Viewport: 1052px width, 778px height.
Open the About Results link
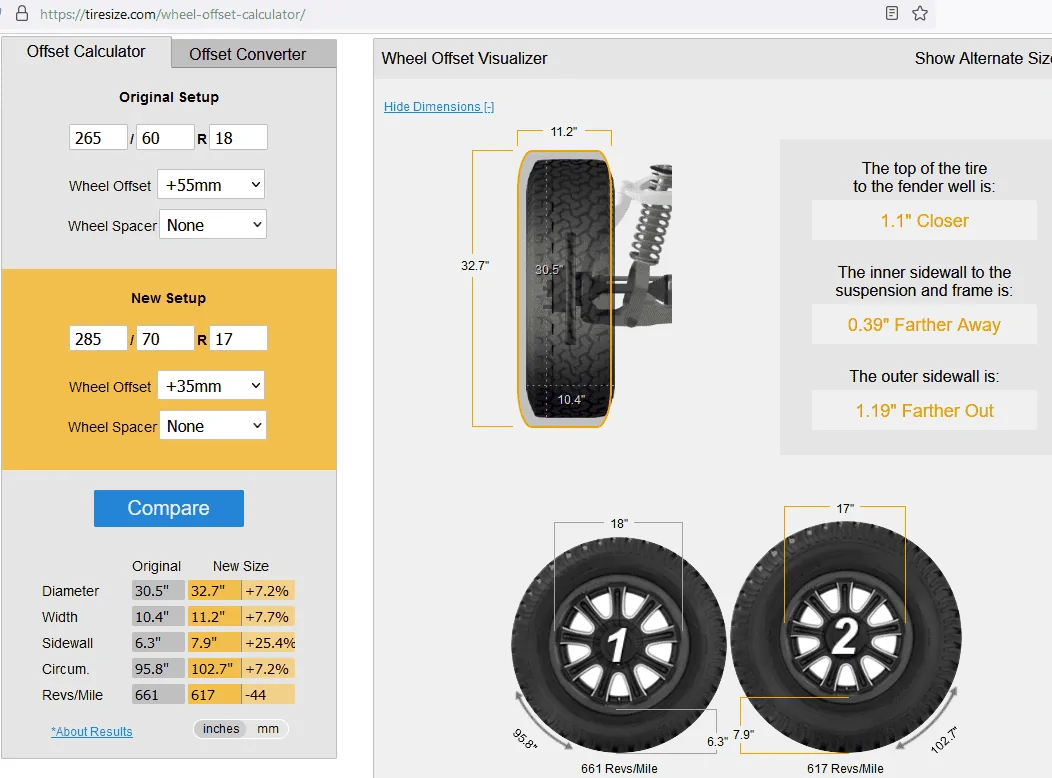92,731
